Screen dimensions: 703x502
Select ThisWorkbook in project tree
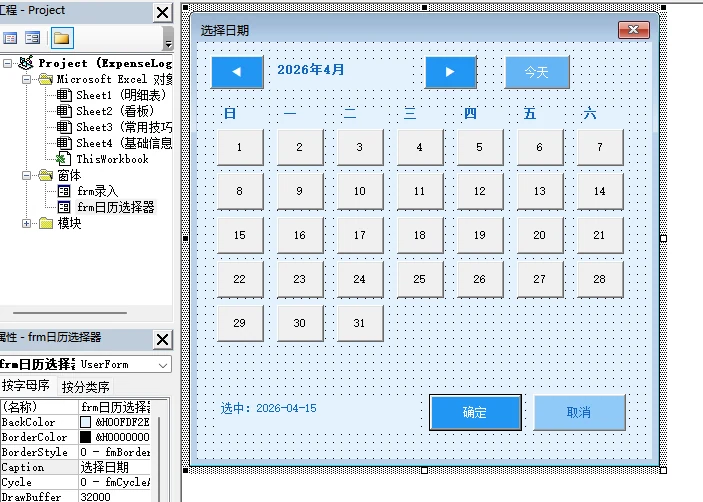pos(112,159)
